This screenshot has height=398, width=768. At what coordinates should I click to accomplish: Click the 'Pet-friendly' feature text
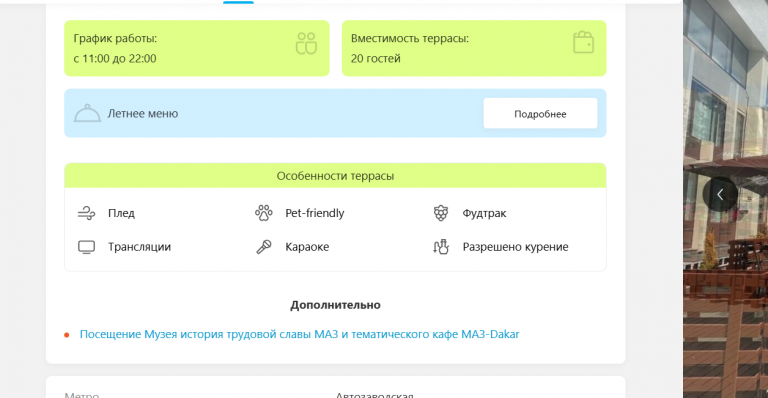point(315,213)
